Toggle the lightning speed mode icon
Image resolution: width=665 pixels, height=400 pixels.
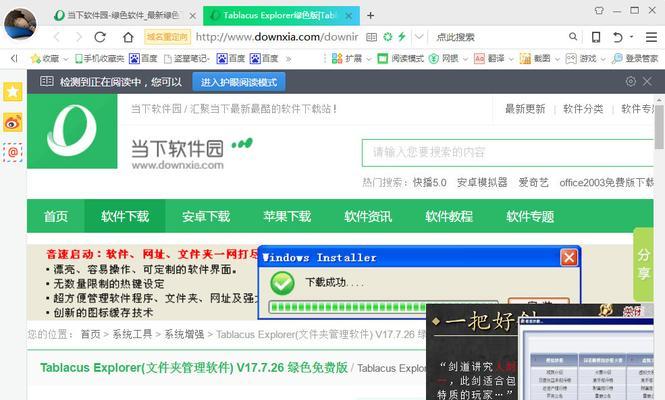coord(402,37)
